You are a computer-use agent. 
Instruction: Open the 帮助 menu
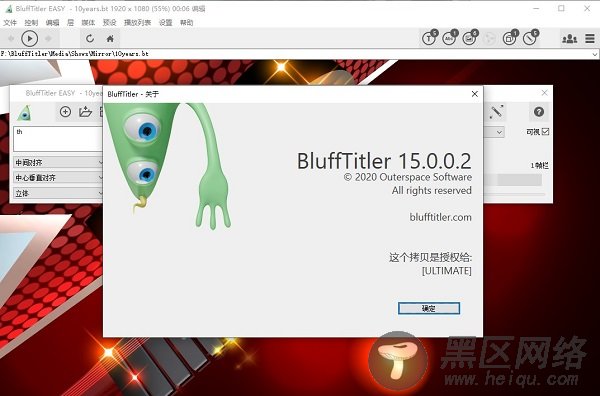click(x=186, y=23)
